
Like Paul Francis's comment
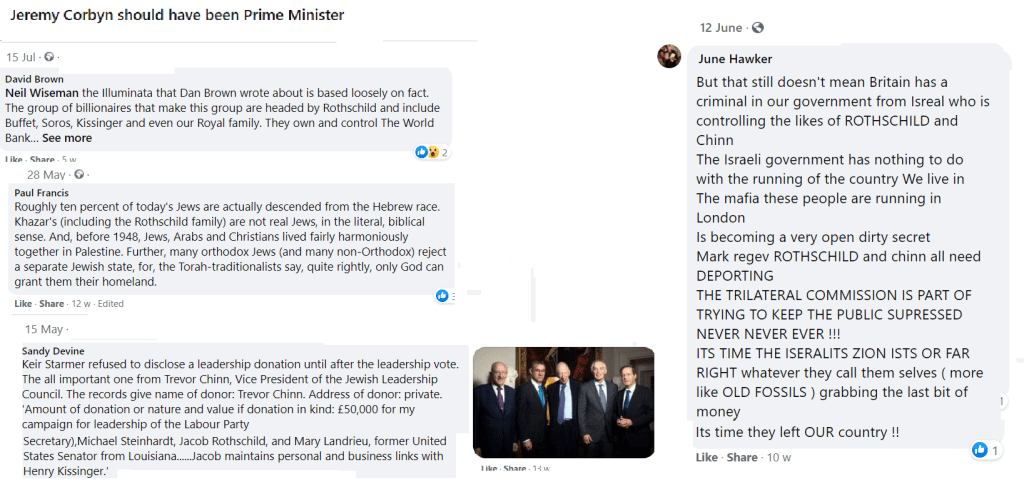coord(22,304)
